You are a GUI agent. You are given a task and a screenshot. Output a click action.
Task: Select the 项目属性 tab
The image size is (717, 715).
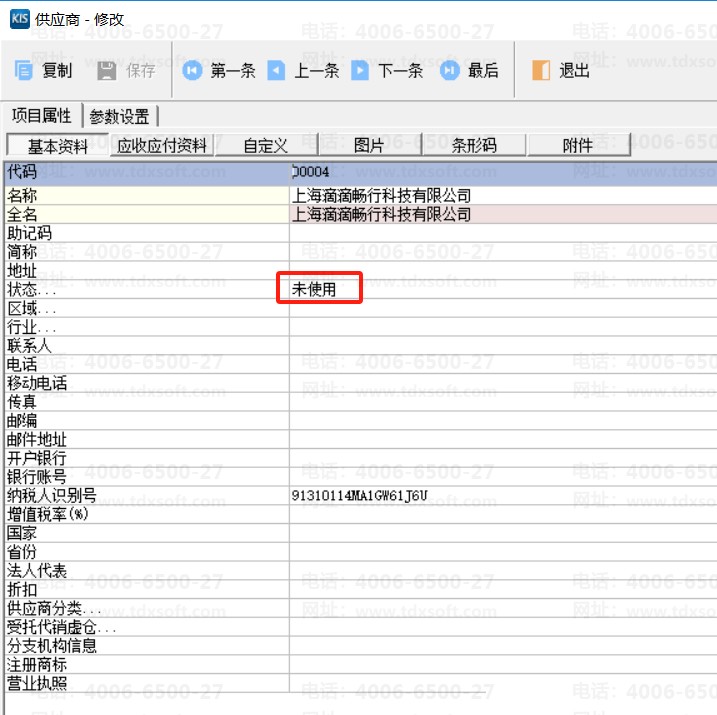(40, 117)
